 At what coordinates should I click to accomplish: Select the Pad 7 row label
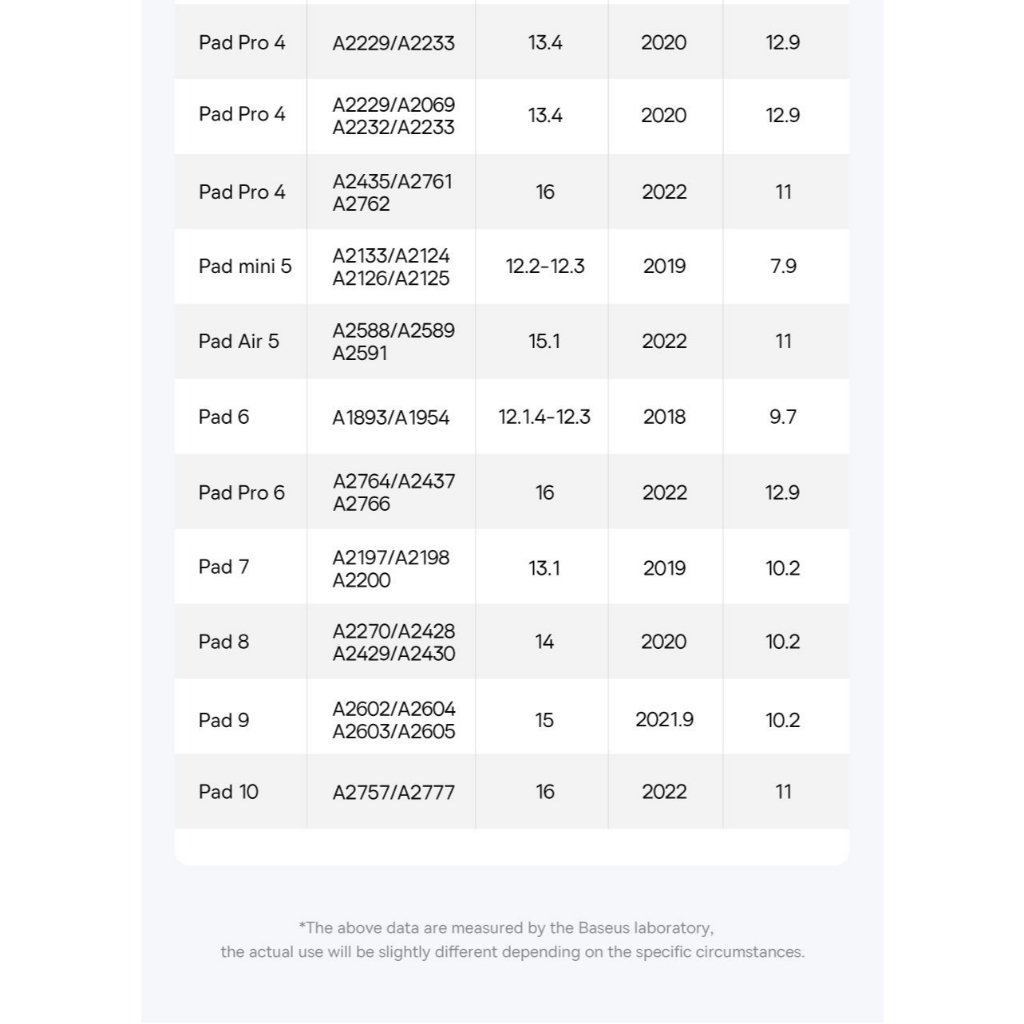click(x=224, y=567)
